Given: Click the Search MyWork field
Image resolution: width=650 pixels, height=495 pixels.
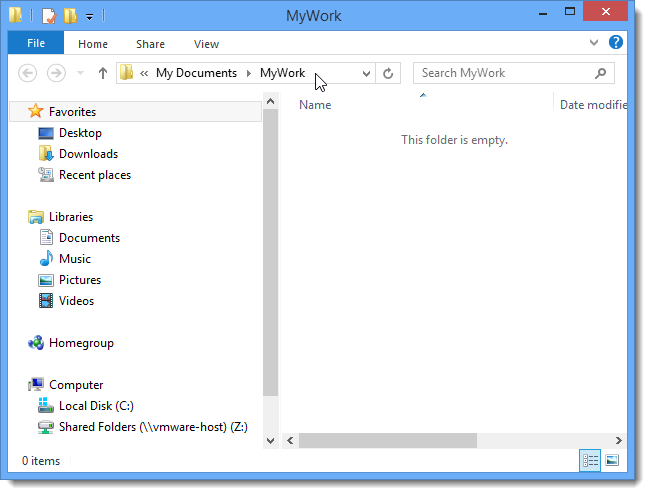Looking at the screenshot, I should 513,73.
